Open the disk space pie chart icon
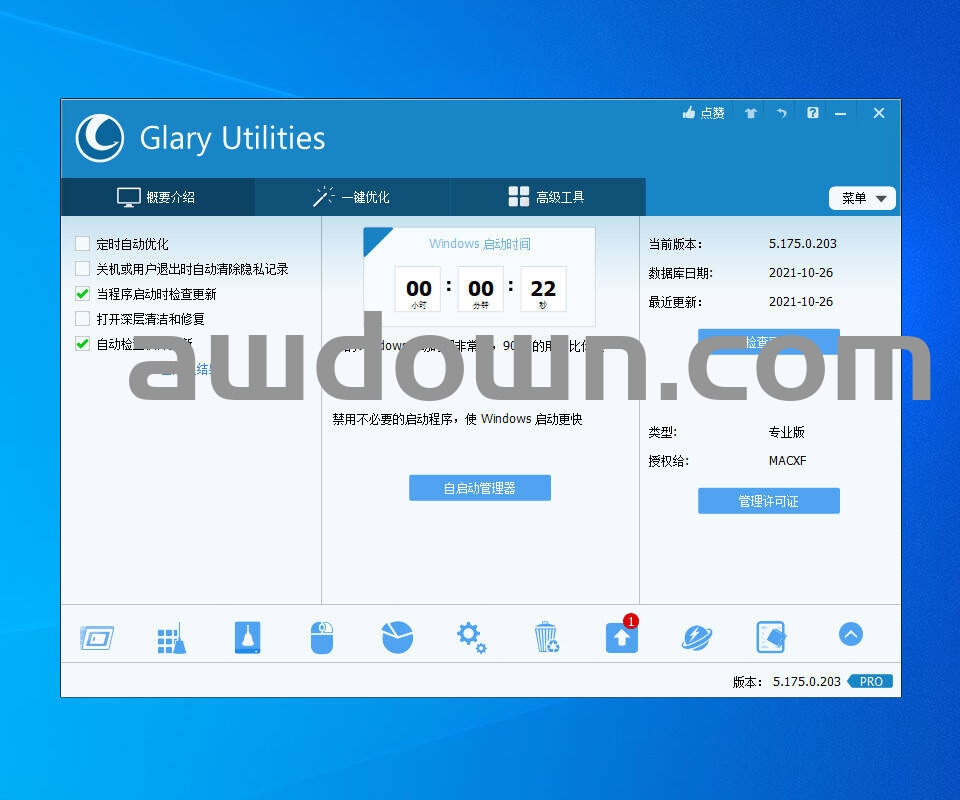The height and width of the screenshot is (800, 960). pos(397,637)
